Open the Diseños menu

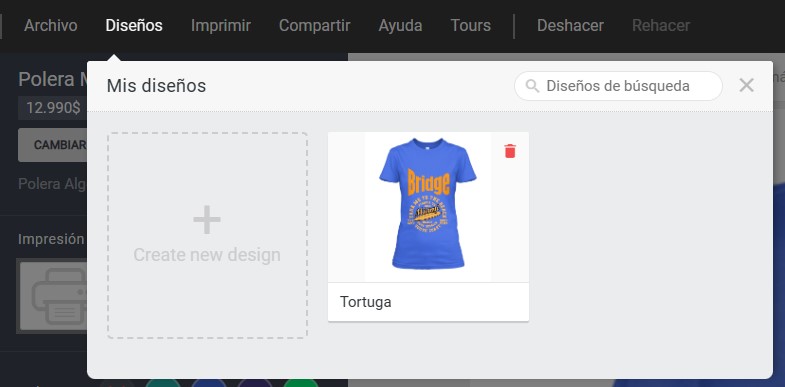coord(134,26)
